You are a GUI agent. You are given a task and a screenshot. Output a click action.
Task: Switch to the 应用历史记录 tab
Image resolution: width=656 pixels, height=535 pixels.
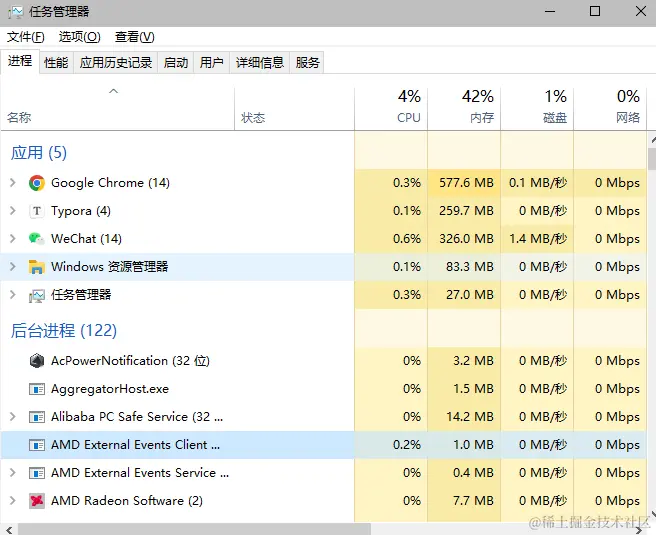(116, 63)
